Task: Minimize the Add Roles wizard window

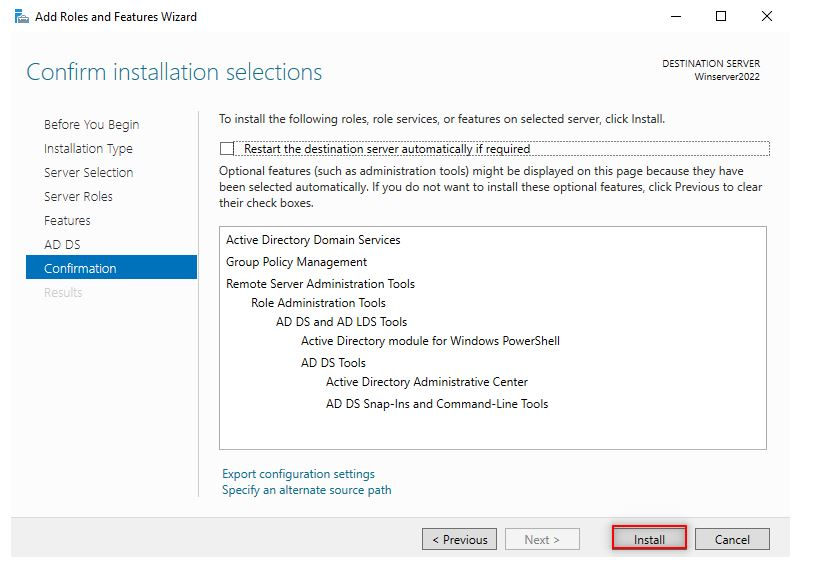Action: coord(675,17)
